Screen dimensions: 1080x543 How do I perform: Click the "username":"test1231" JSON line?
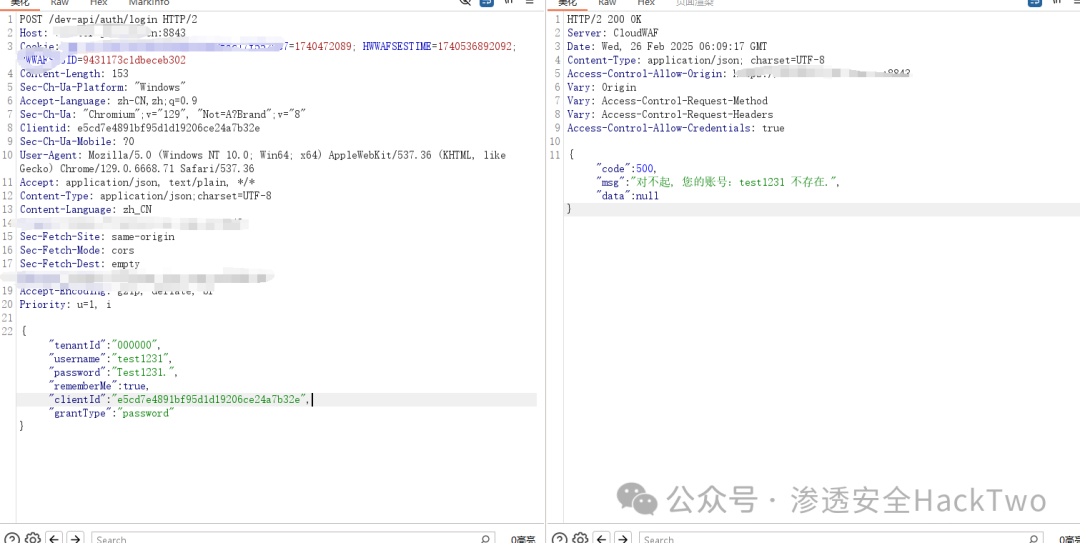[x=110, y=358]
